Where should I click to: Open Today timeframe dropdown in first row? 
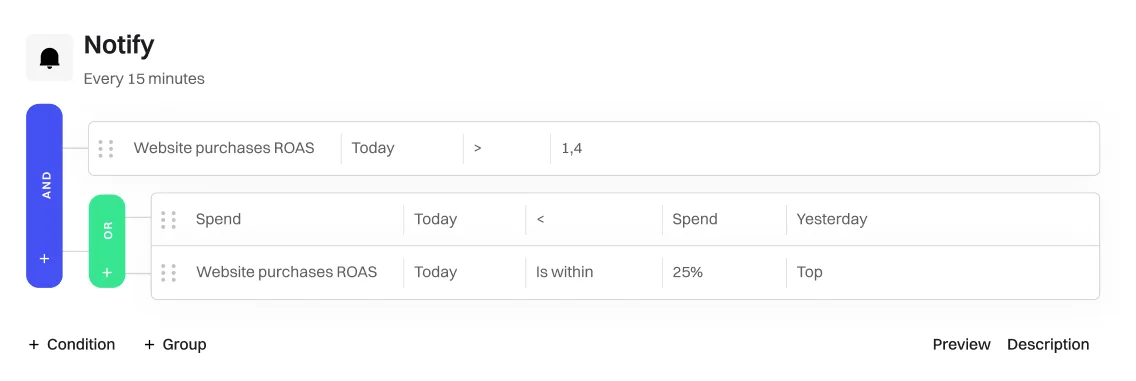point(402,148)
